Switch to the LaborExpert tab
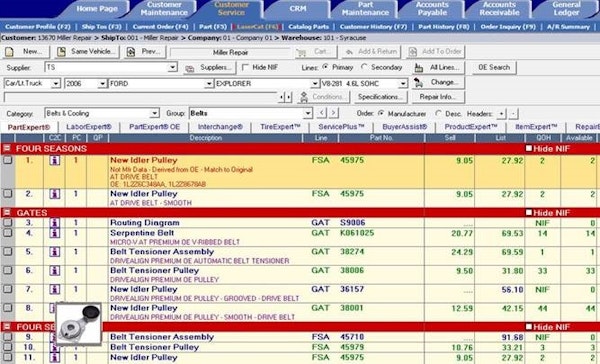 [x=89, y=127]
